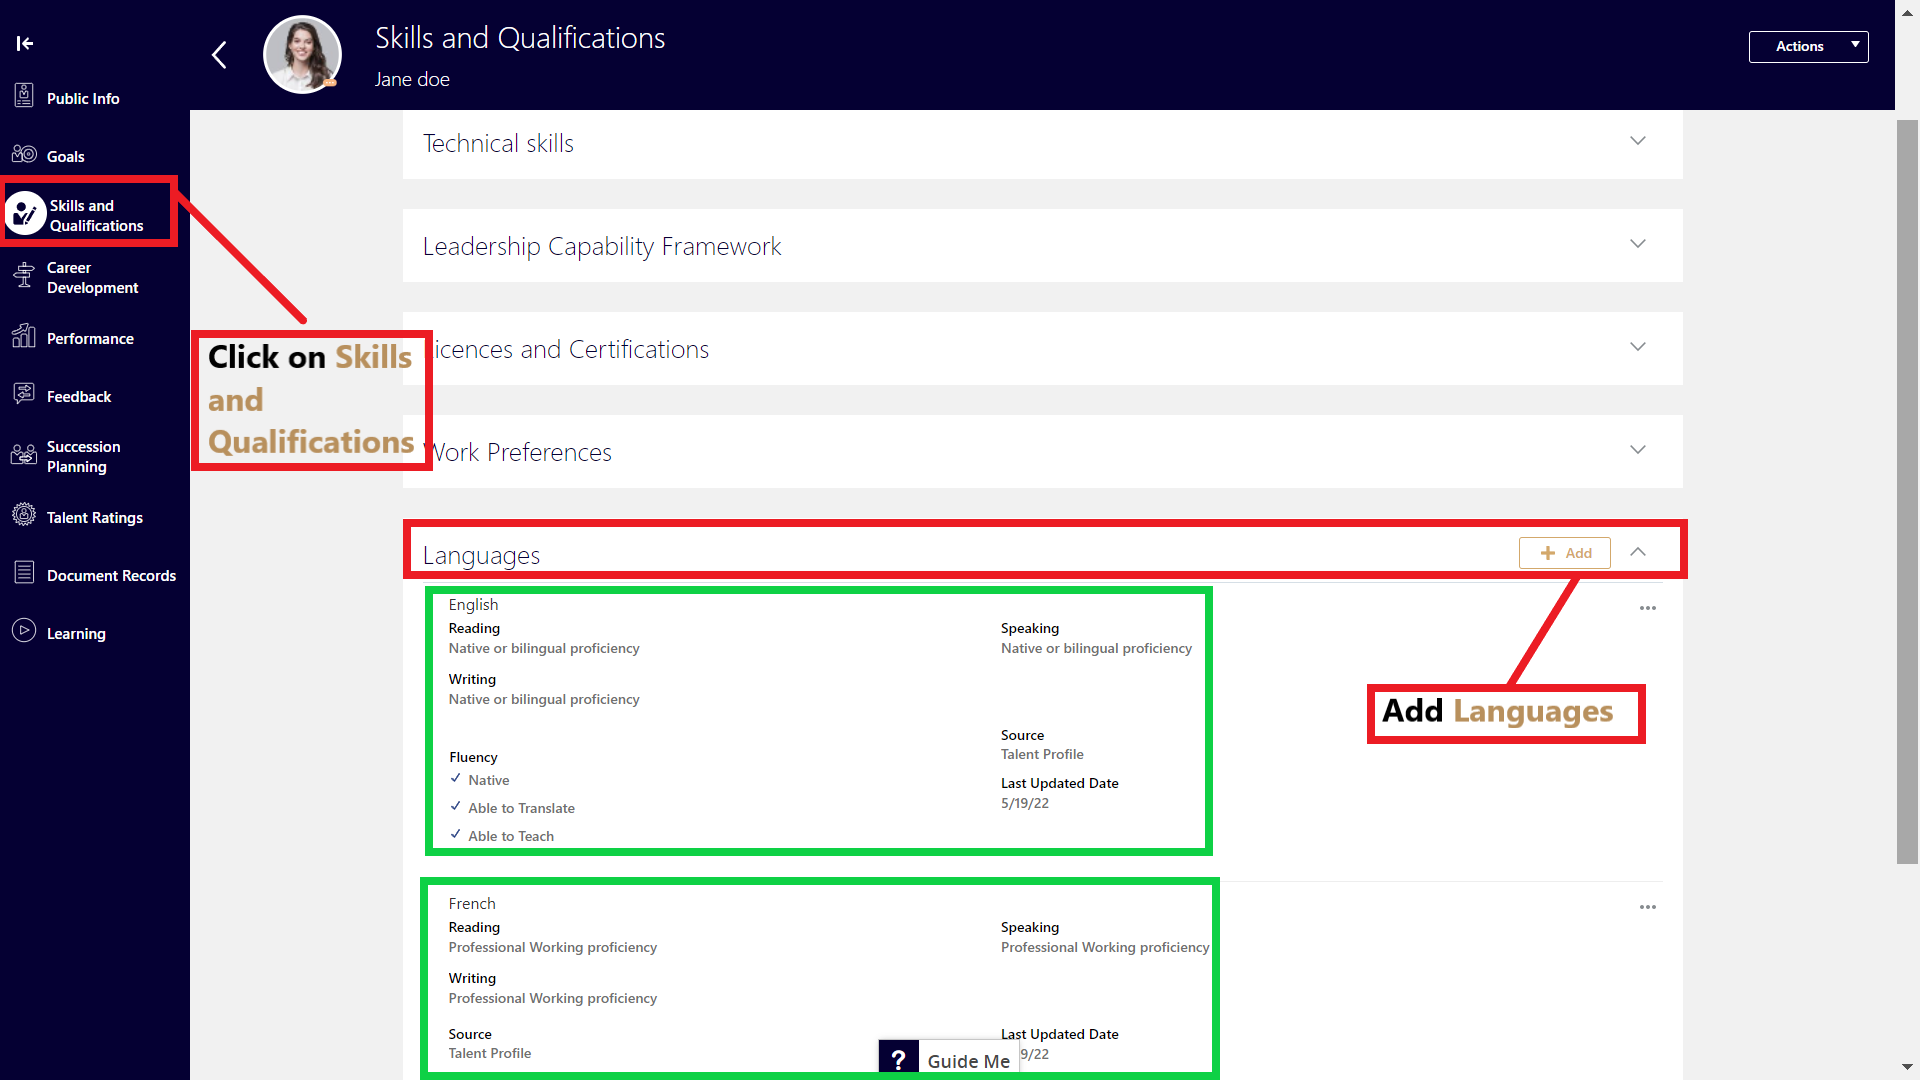
Task: Click the Public Info sidebar icon
Action: point(24,97)
